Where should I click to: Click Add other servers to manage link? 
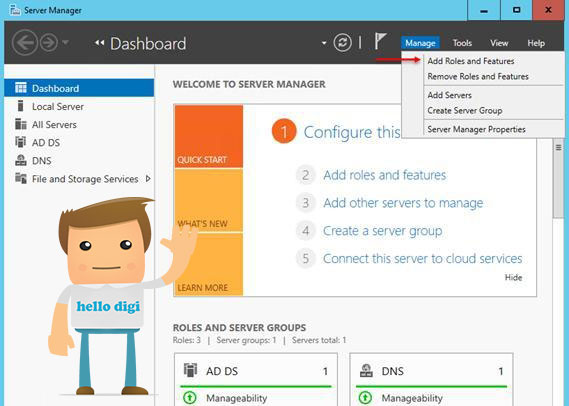(x=403, y=203)
